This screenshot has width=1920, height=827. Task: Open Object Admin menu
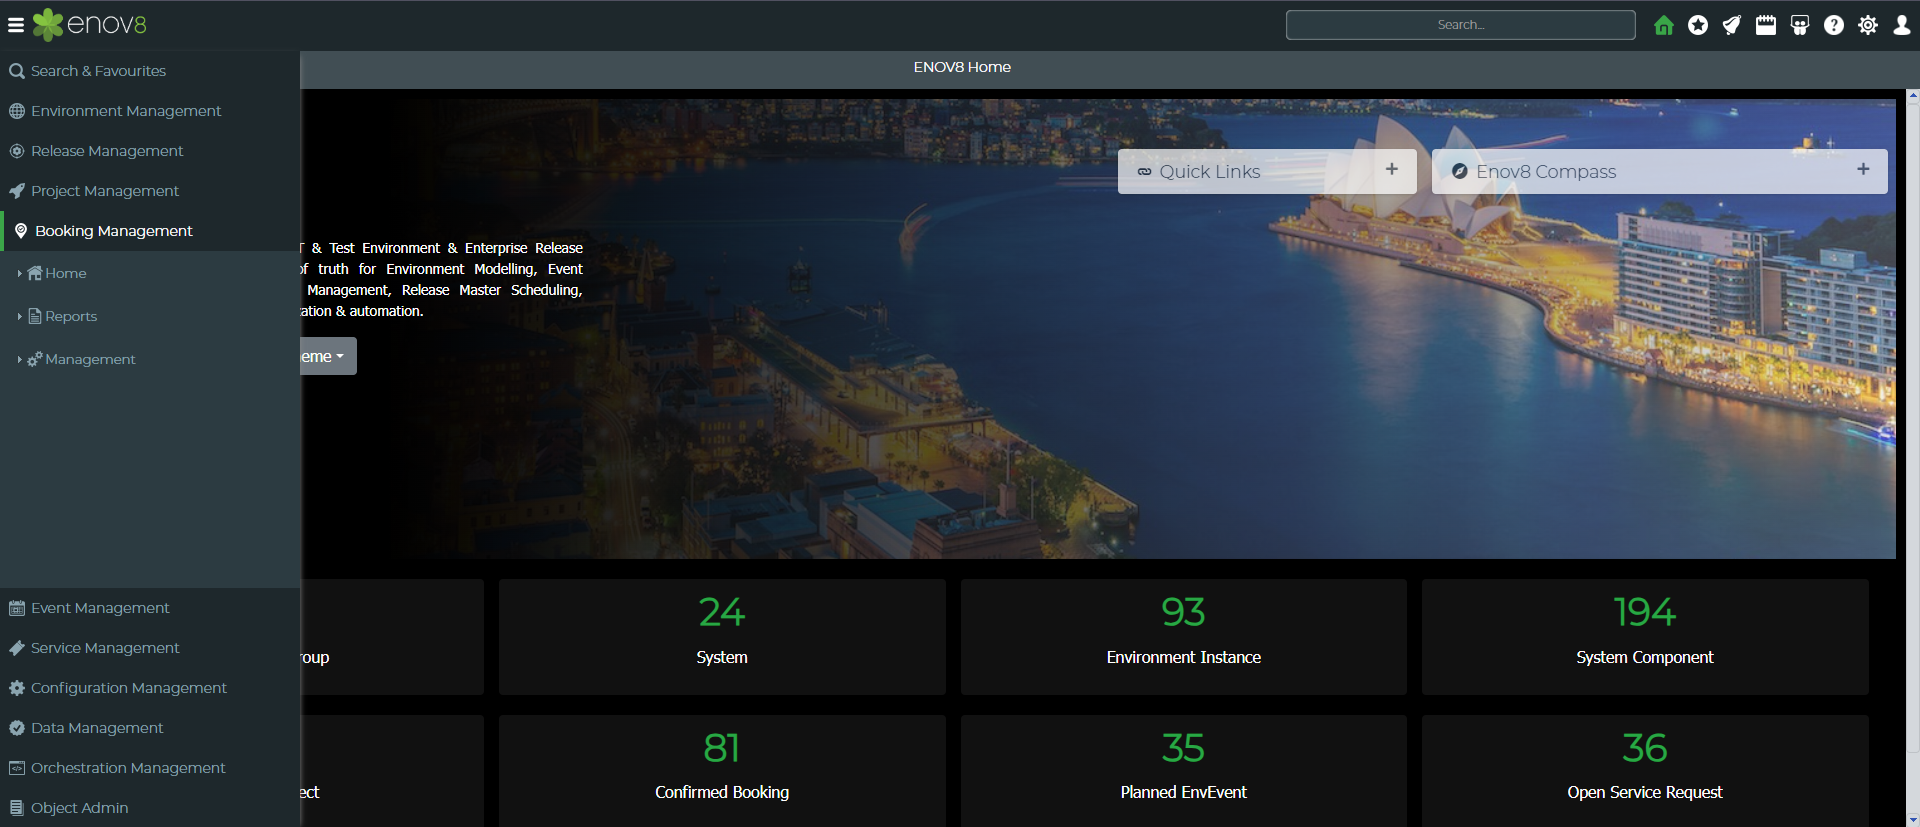click(x=150, y=808)
